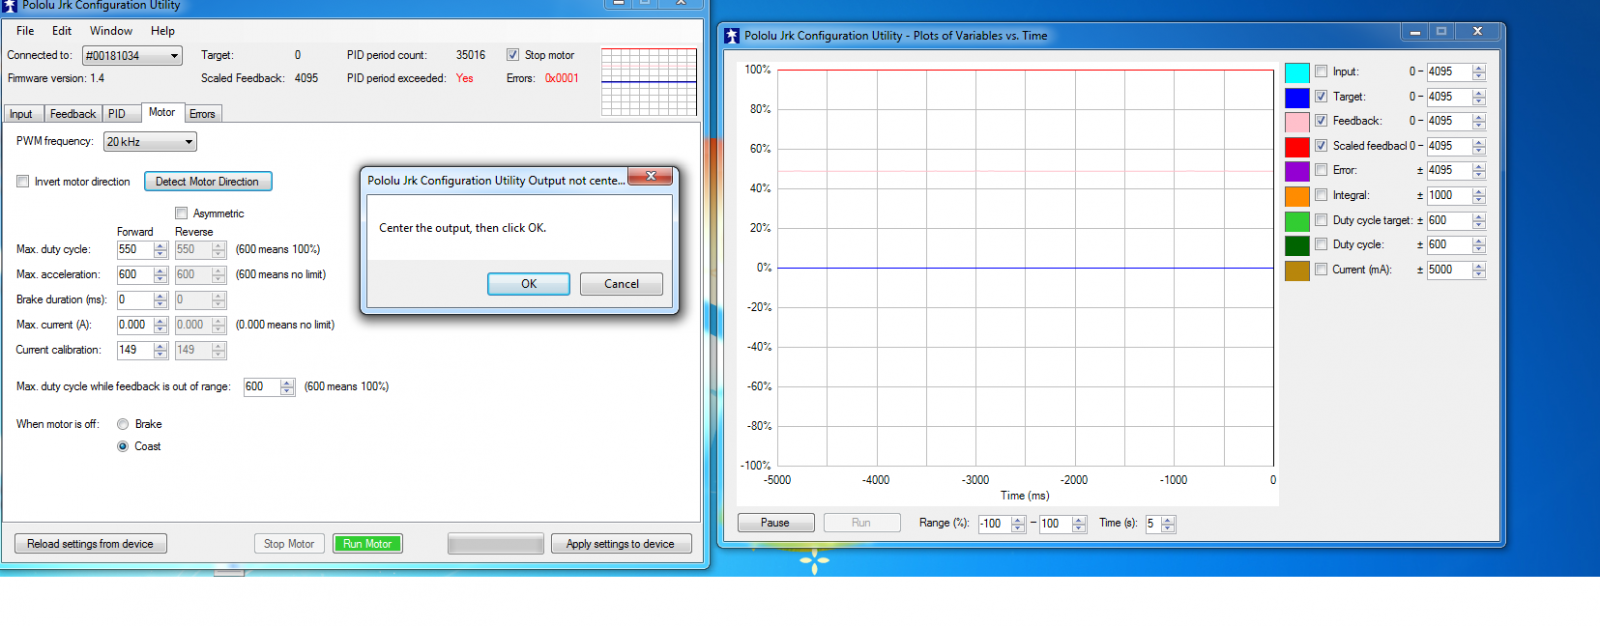Click the Forward Max. acceleration stepper
Image resolution: width=1600 pixels, height=626 pixels.
tap(160, 275)
